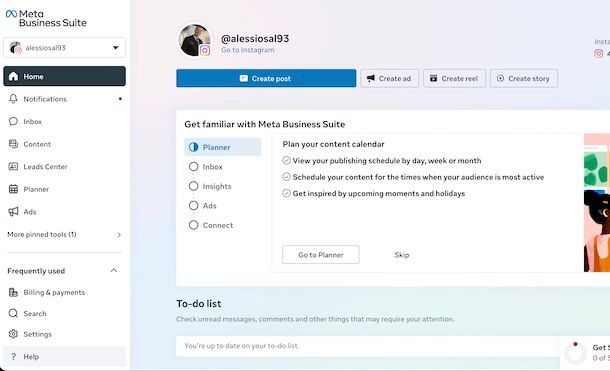Click the Go to Planner button
The width and height of the screenshot is (610, 371).
click(321, 255)
